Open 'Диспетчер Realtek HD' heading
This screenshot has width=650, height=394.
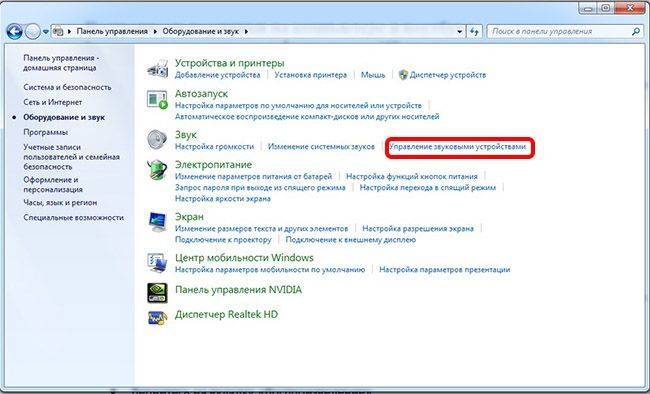coord(226,315)
